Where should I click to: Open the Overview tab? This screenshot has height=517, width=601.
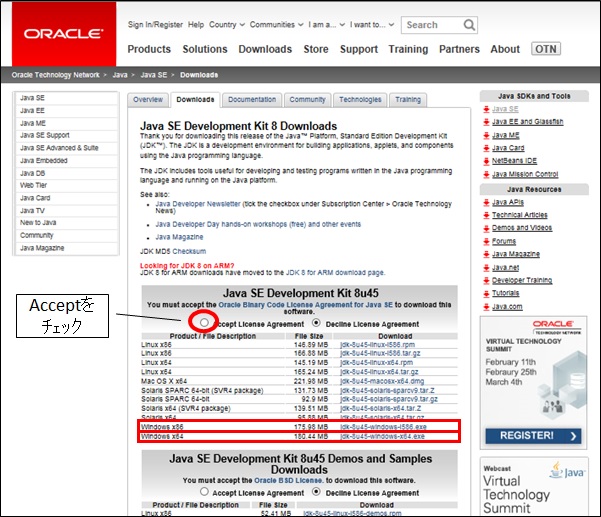(148, 100)
